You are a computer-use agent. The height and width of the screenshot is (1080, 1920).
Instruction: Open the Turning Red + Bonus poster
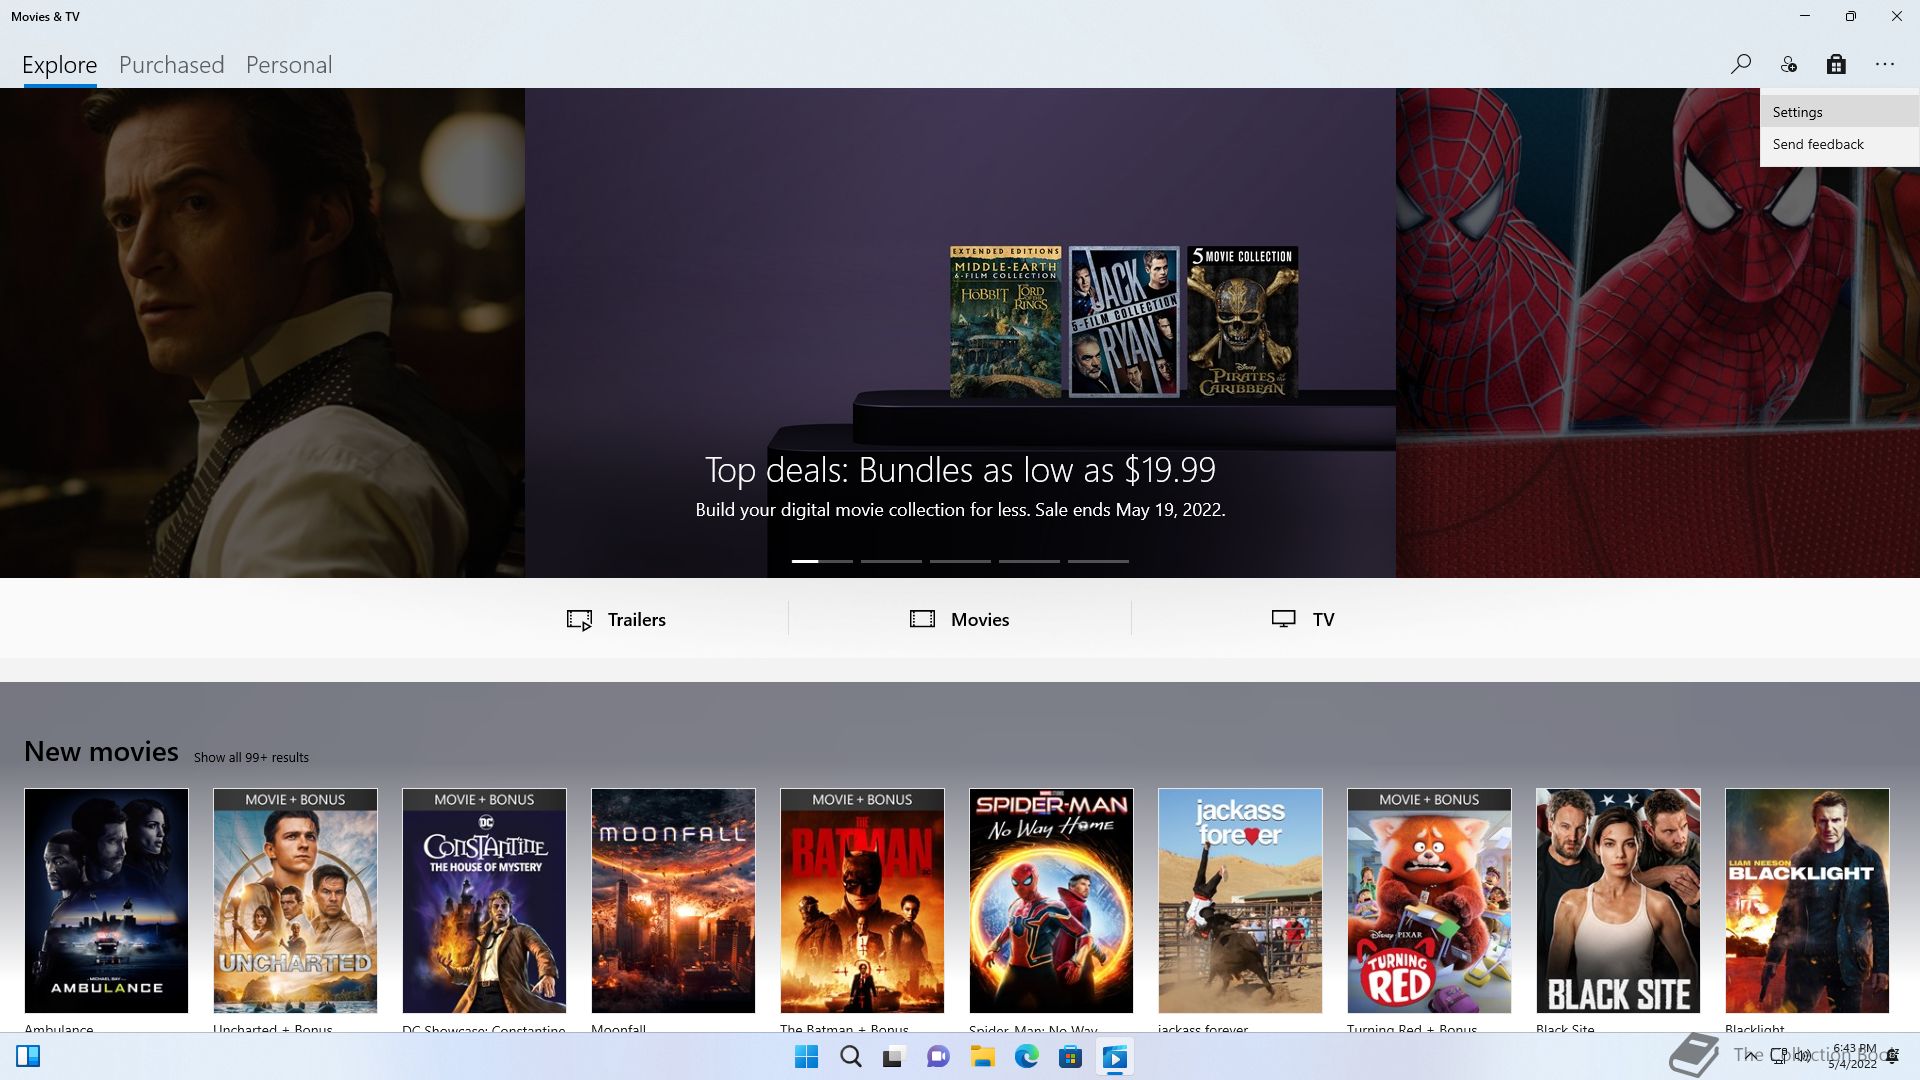[1429, 900]
